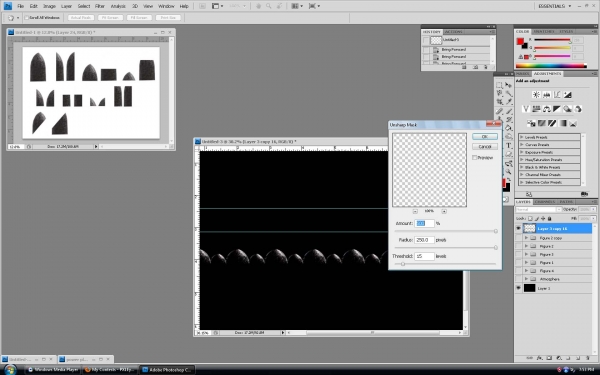This screenshot has width=600, height=375.
Task: Add a Channel Mixer adjustment
Action: coord(578,109)
